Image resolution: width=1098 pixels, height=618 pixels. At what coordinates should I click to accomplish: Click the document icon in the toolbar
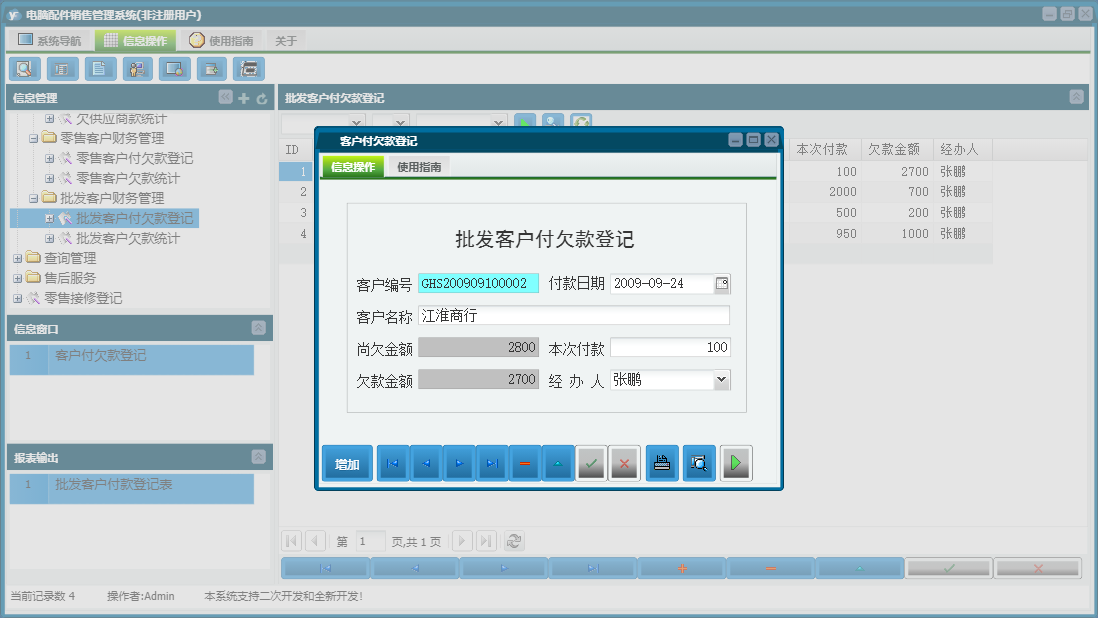pos(98,68)
